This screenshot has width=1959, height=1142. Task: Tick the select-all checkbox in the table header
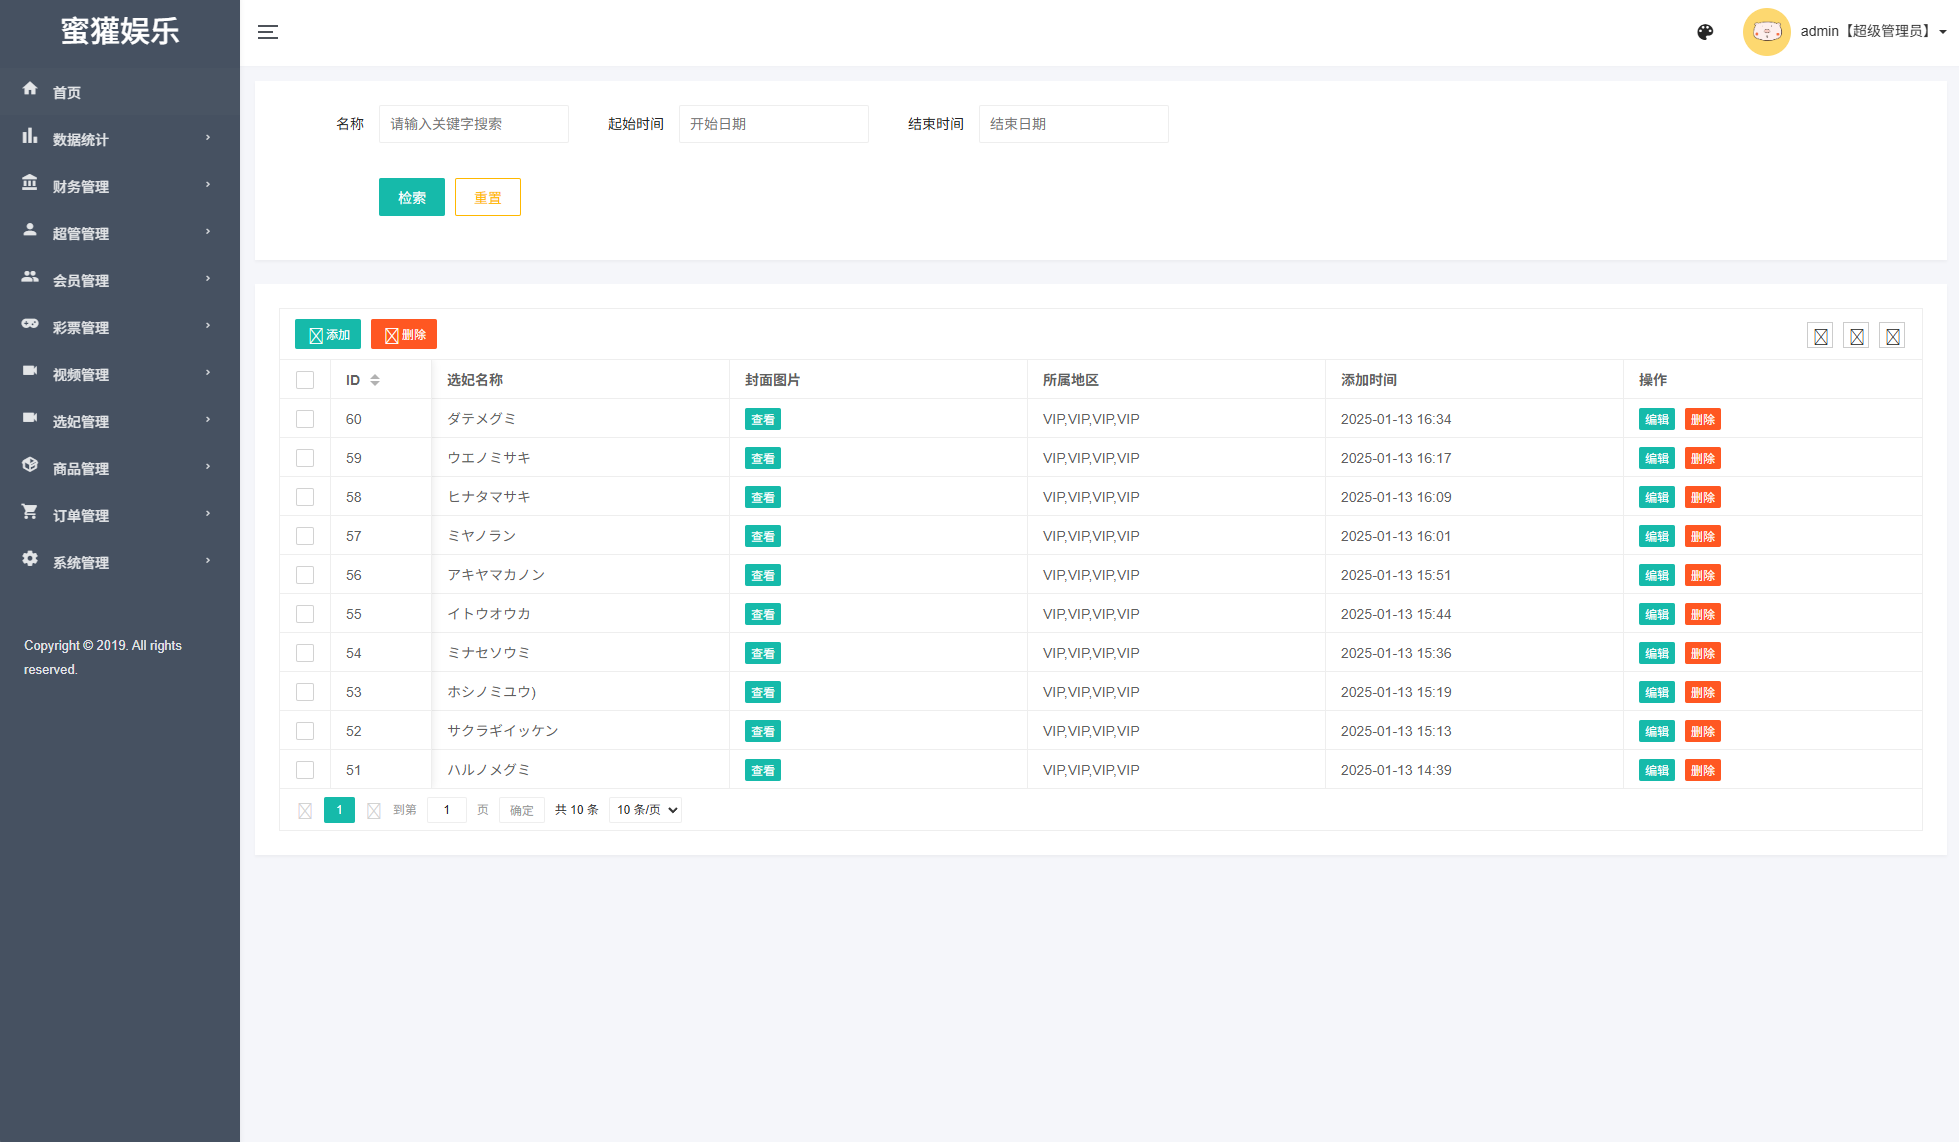tap(305, 380)
